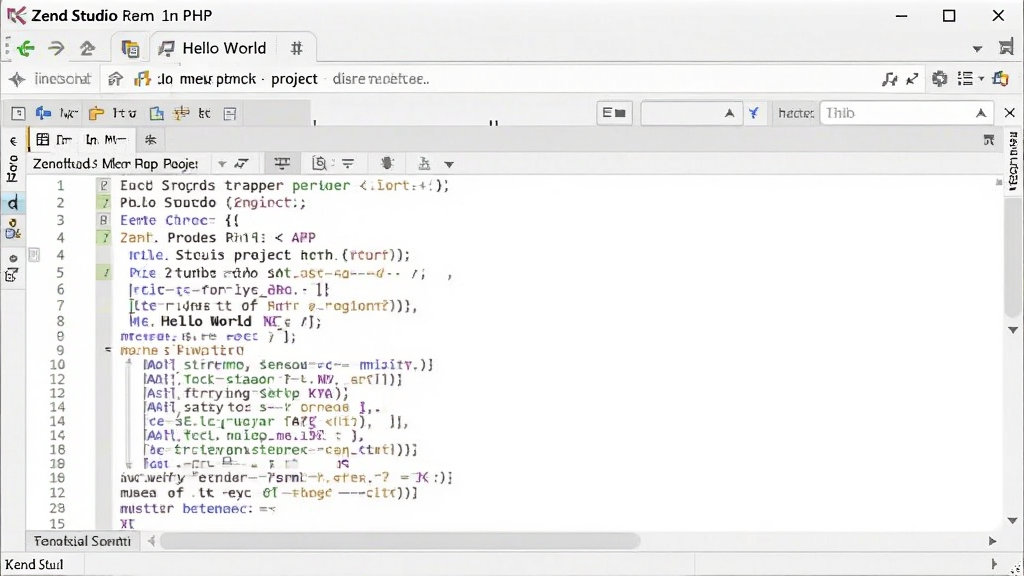The image size is (1024, 576).
Task: Click the horizontal scrollbar thumb
Action: click(400, 541)
